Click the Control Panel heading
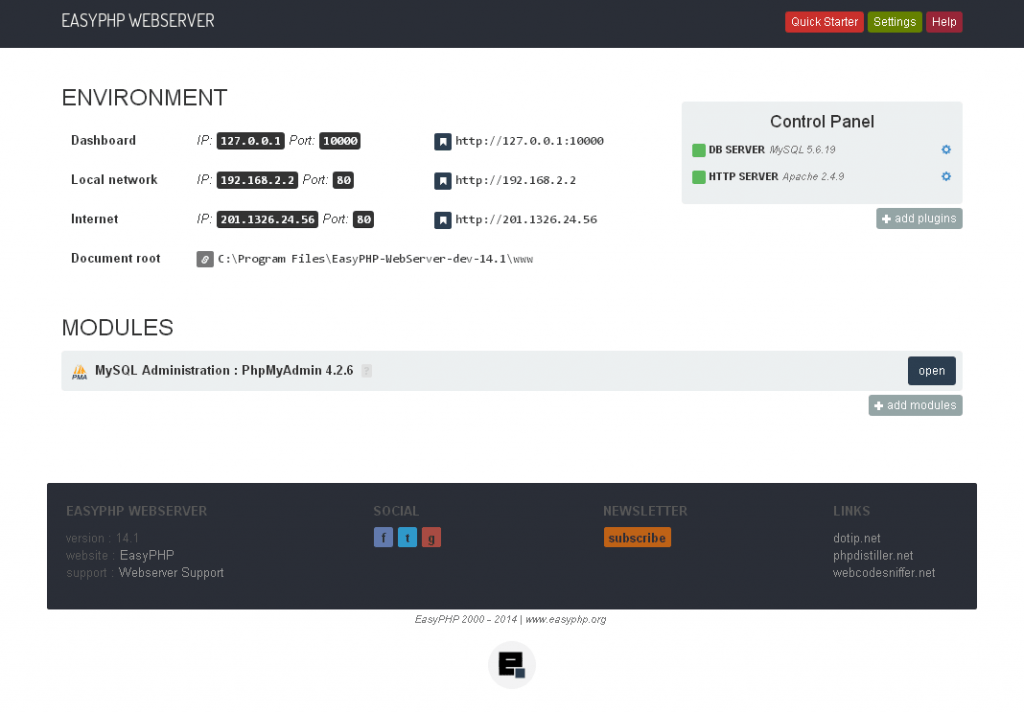The image size is (1024, 712). coord(822,121)
